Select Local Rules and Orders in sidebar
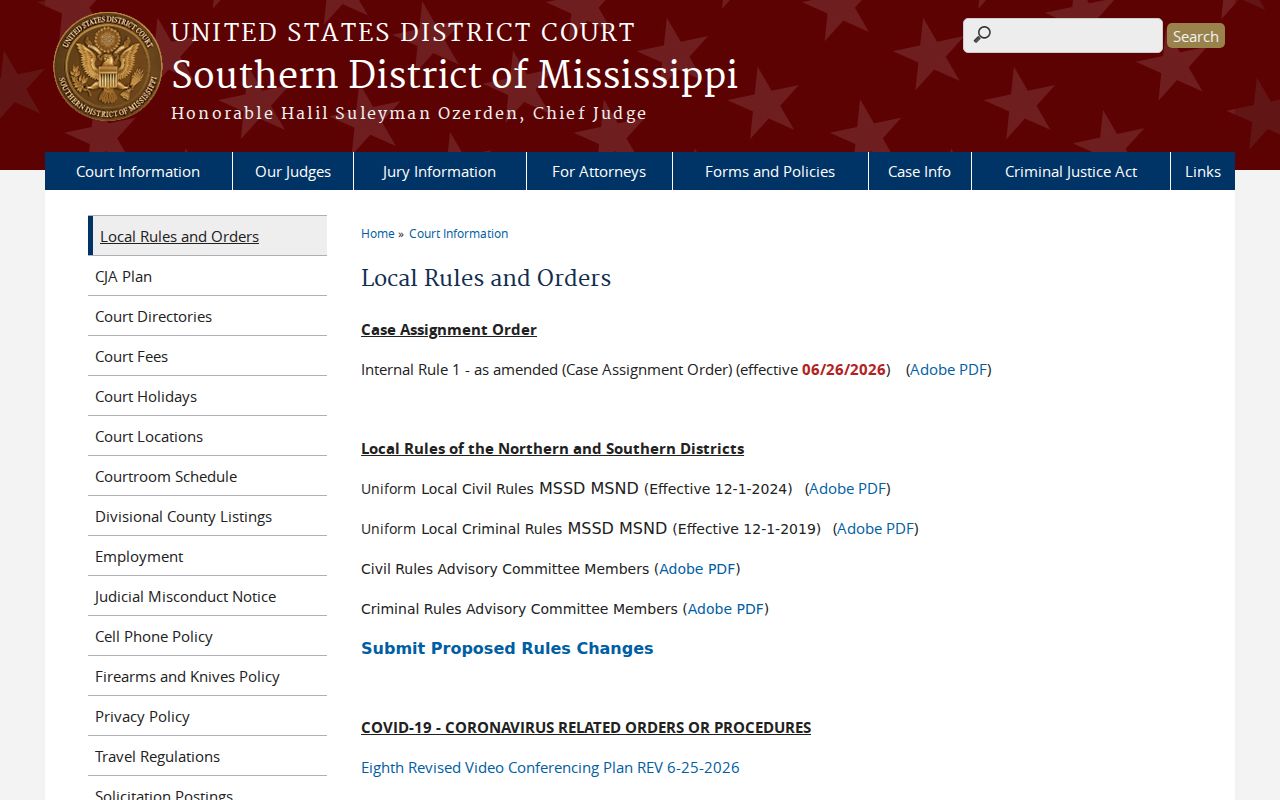This screenshot has height=800, width=1280. coord(207,236)
